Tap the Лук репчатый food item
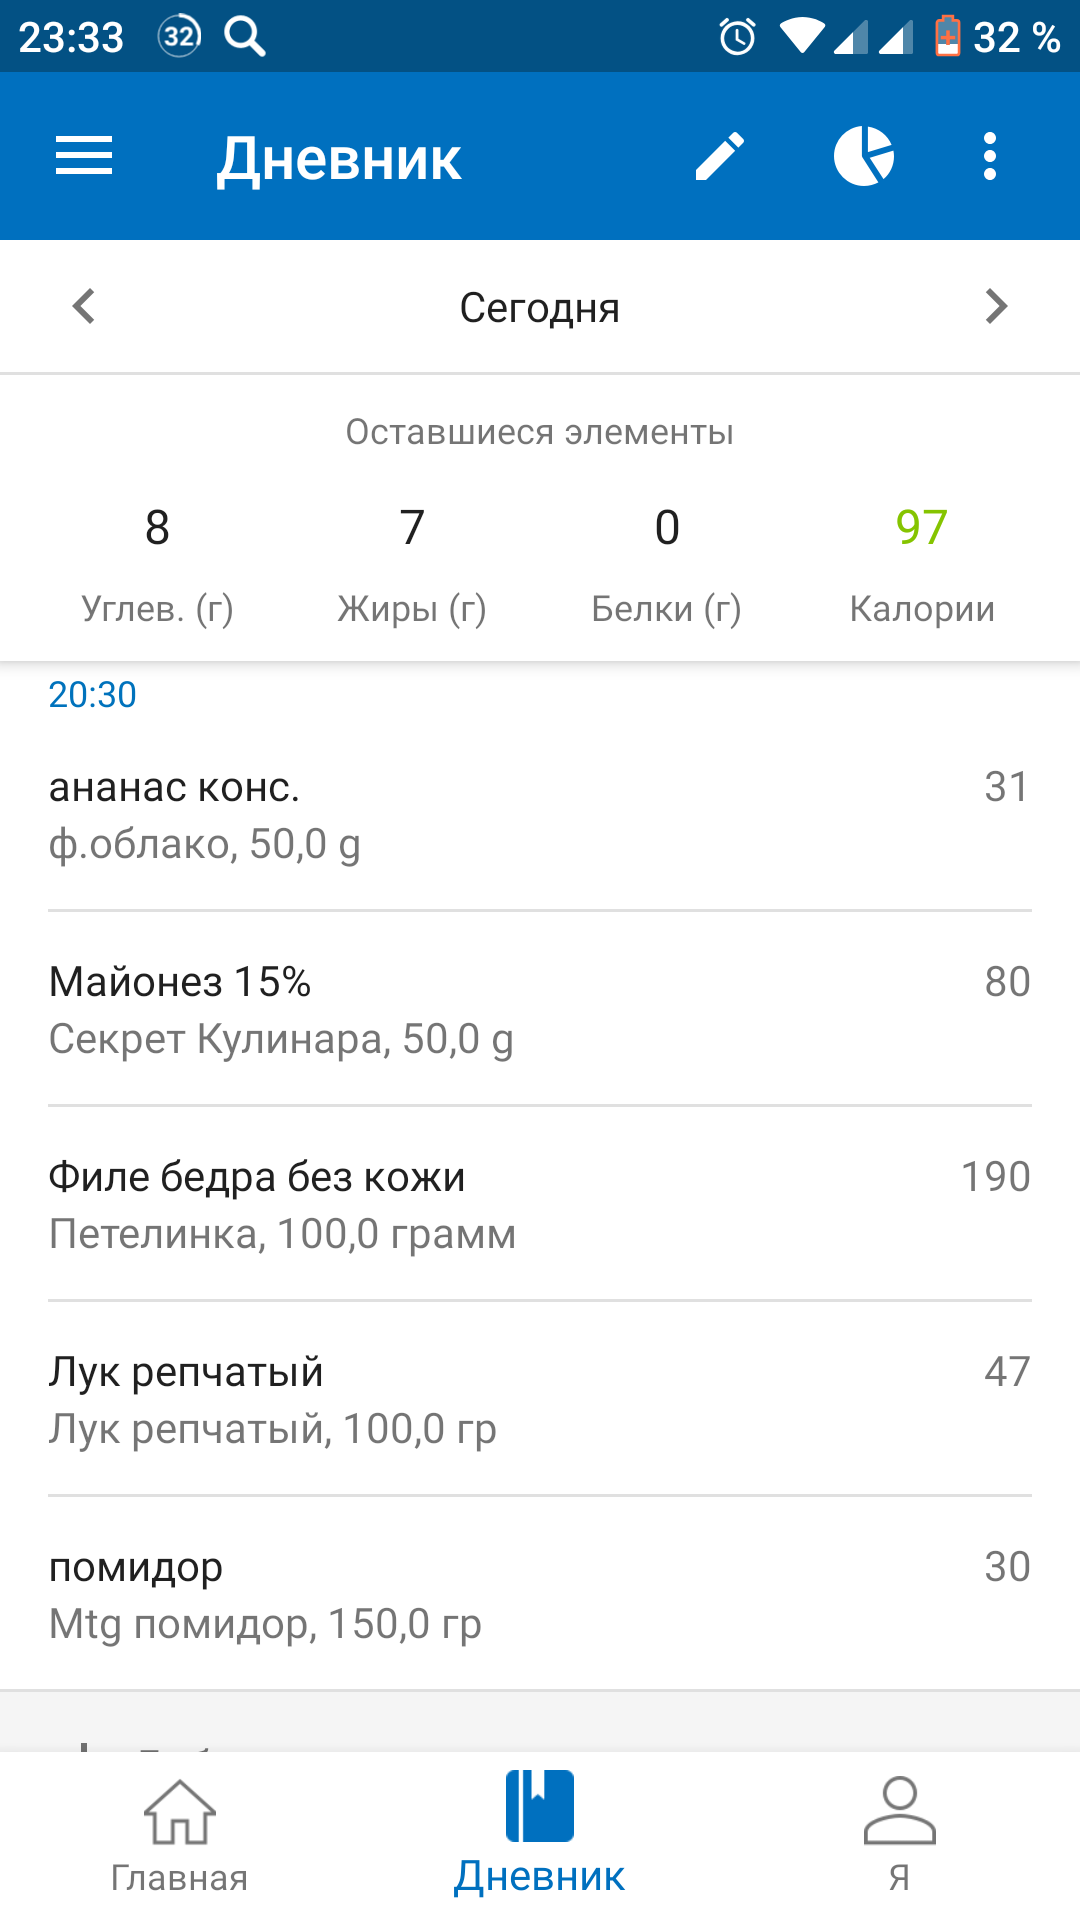 click(x=540, y=1400)
